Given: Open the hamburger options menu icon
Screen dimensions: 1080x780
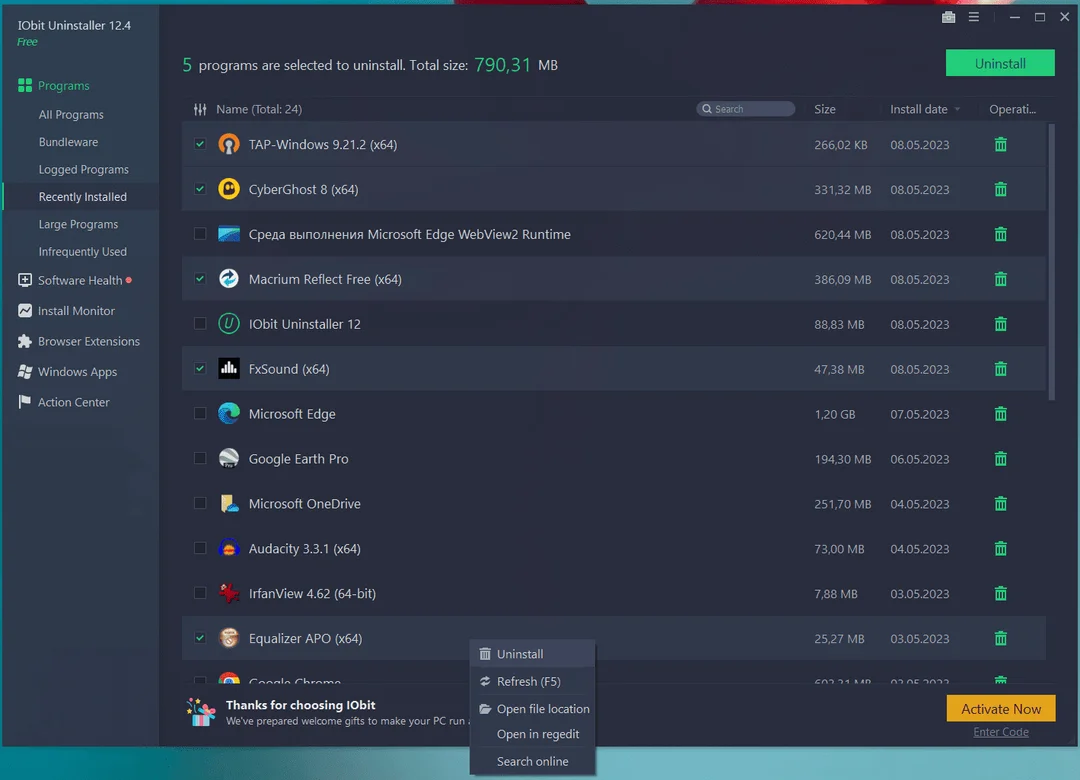Looking at the screenshot, I should coord(973,17).
